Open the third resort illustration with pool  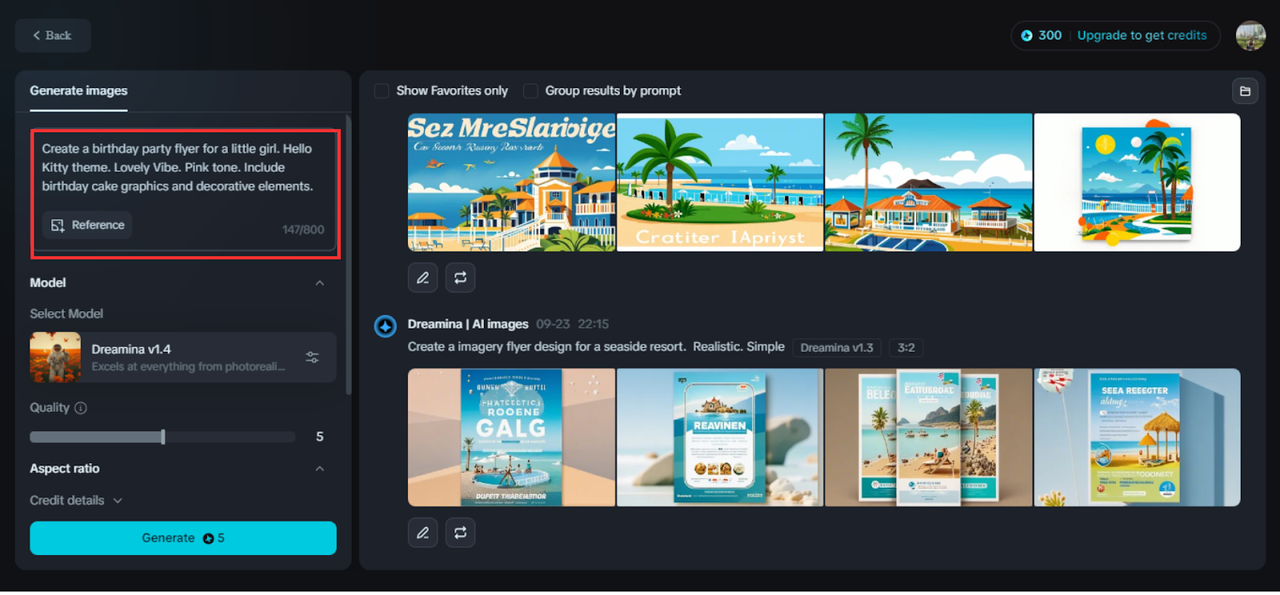pyautogui.click(x=929, y=182)
